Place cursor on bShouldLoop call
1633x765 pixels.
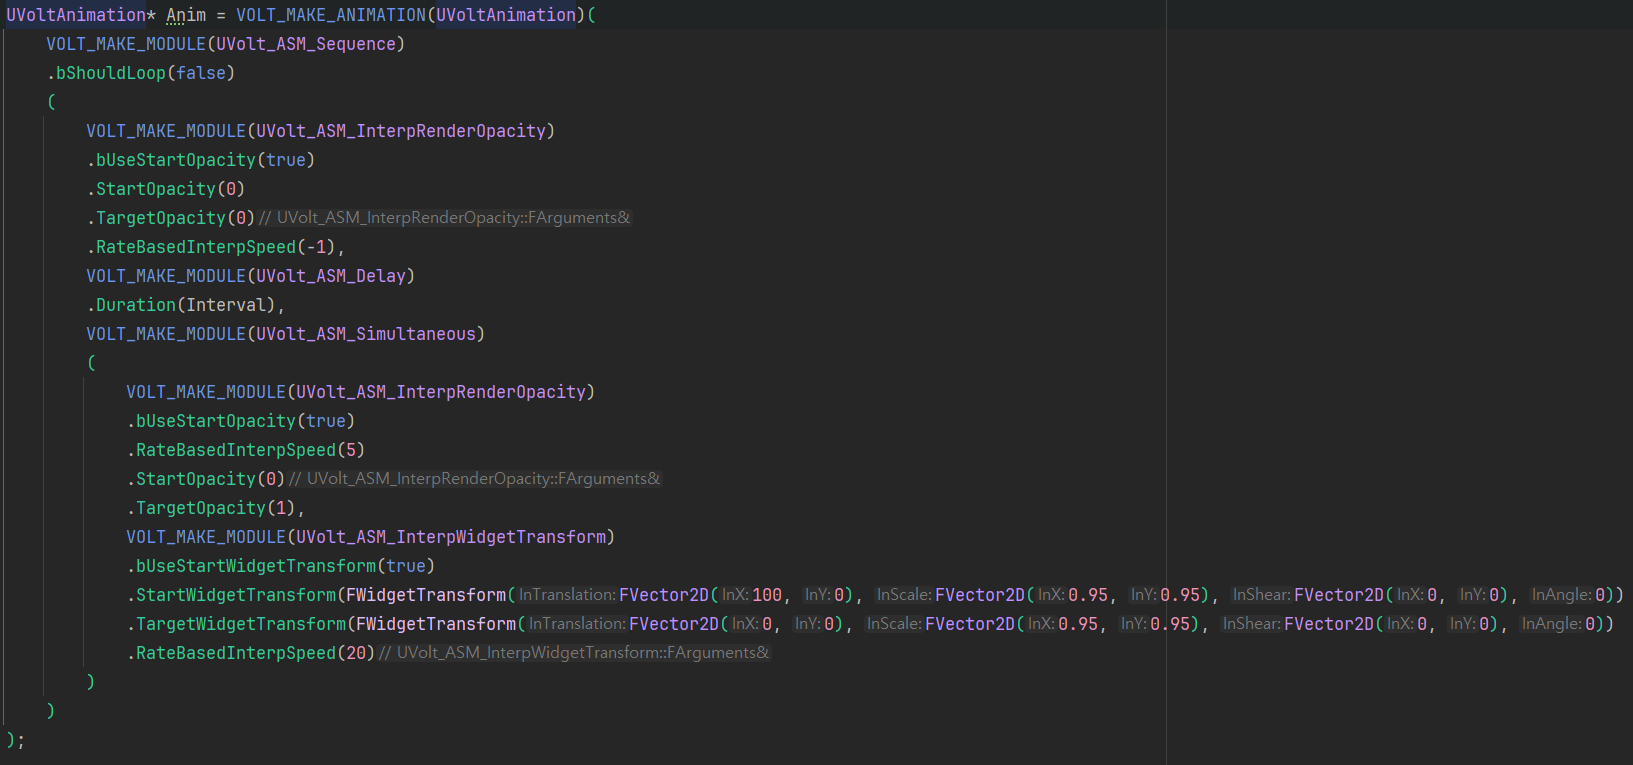pos(110,73)
